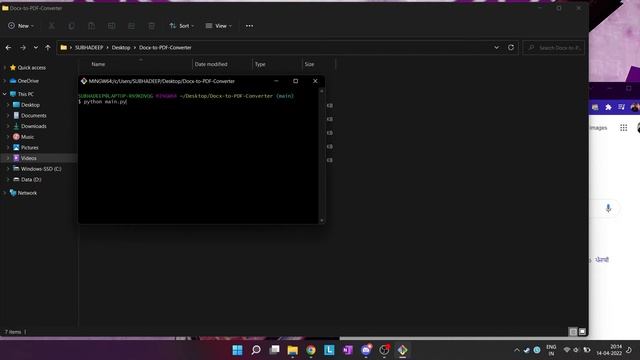Screen dimensions: 640x360
Task: Open the View dropdown menu
Action: pos(218,26)
